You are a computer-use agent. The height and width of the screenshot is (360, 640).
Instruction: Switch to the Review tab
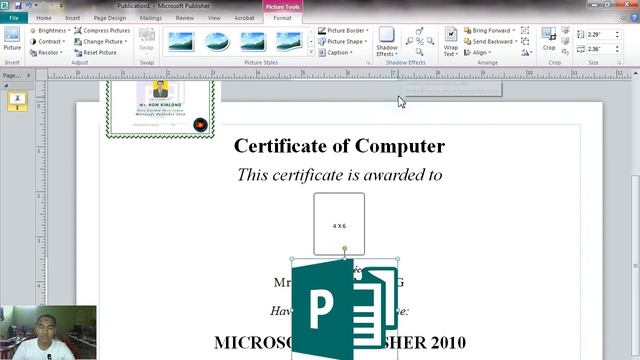coord(185,18)
